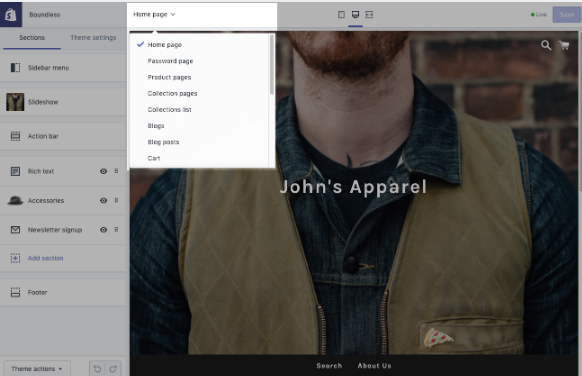Open the cart icon in the store preview
The width and height of the screenshot is (582, 376).
point(565,45)
